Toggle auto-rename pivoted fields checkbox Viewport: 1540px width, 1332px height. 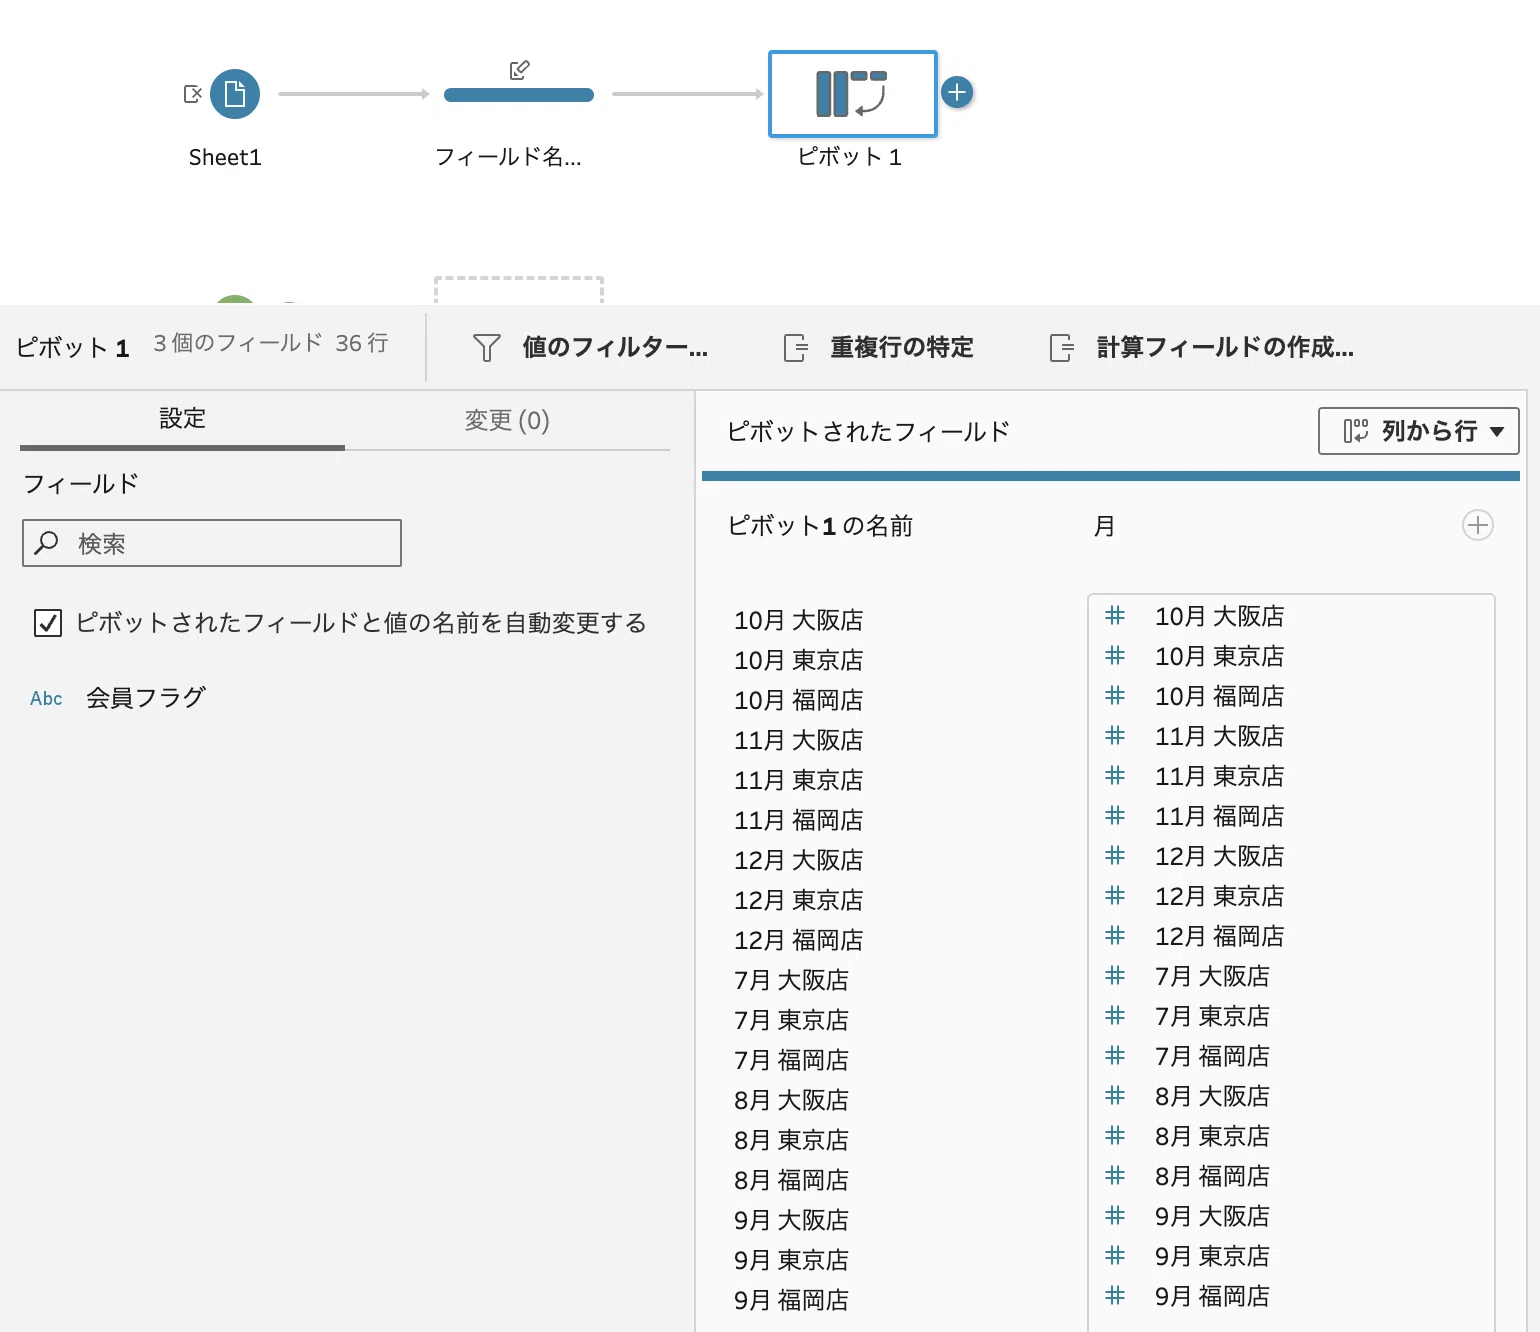[x=48, y=623]
